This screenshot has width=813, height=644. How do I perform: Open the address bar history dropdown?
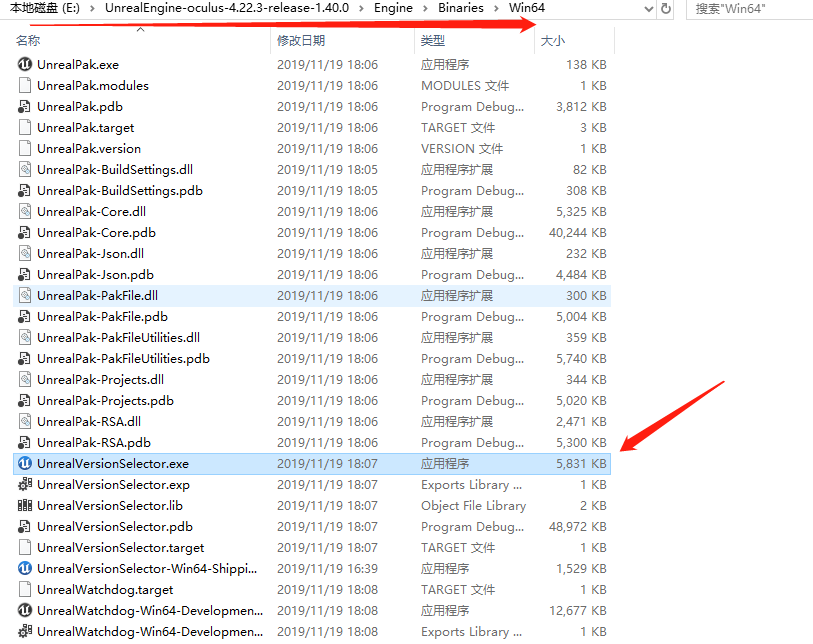pyautogui.click(x=648, y=8)
